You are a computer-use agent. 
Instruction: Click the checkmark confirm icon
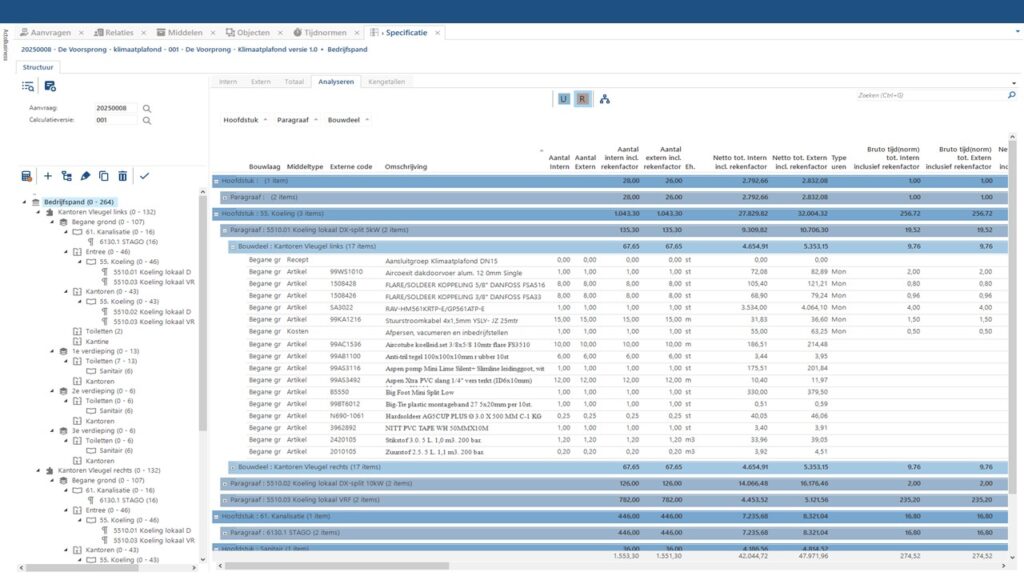[x=144, y=176]
